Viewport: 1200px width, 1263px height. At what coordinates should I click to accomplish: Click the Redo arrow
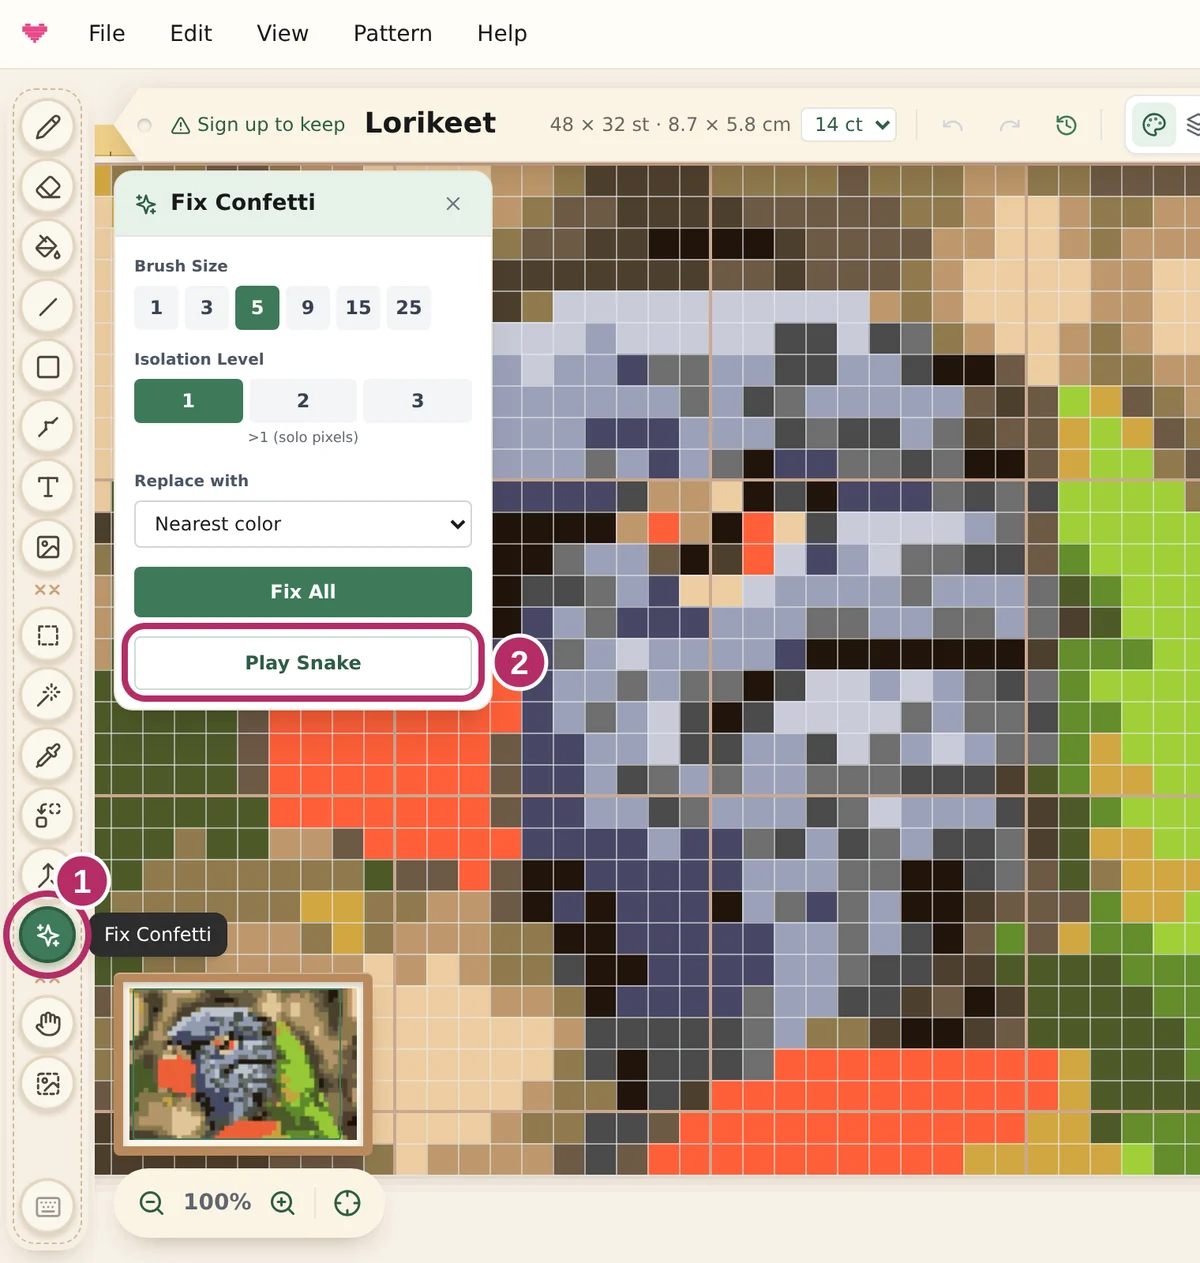click(1010, 125)
